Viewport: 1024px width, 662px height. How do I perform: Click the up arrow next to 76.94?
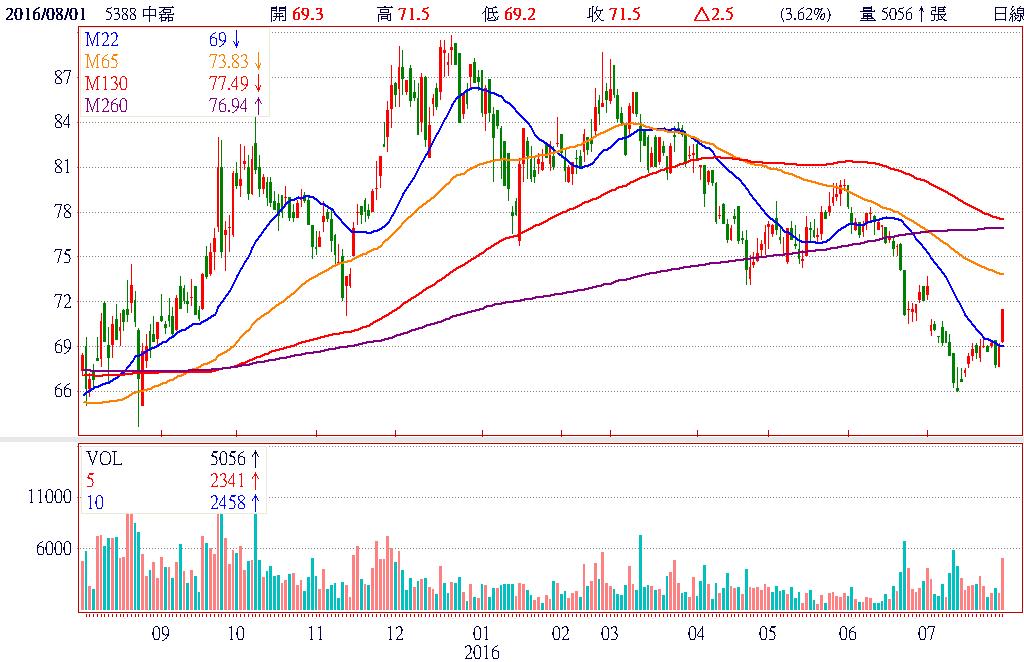(256, 105)
